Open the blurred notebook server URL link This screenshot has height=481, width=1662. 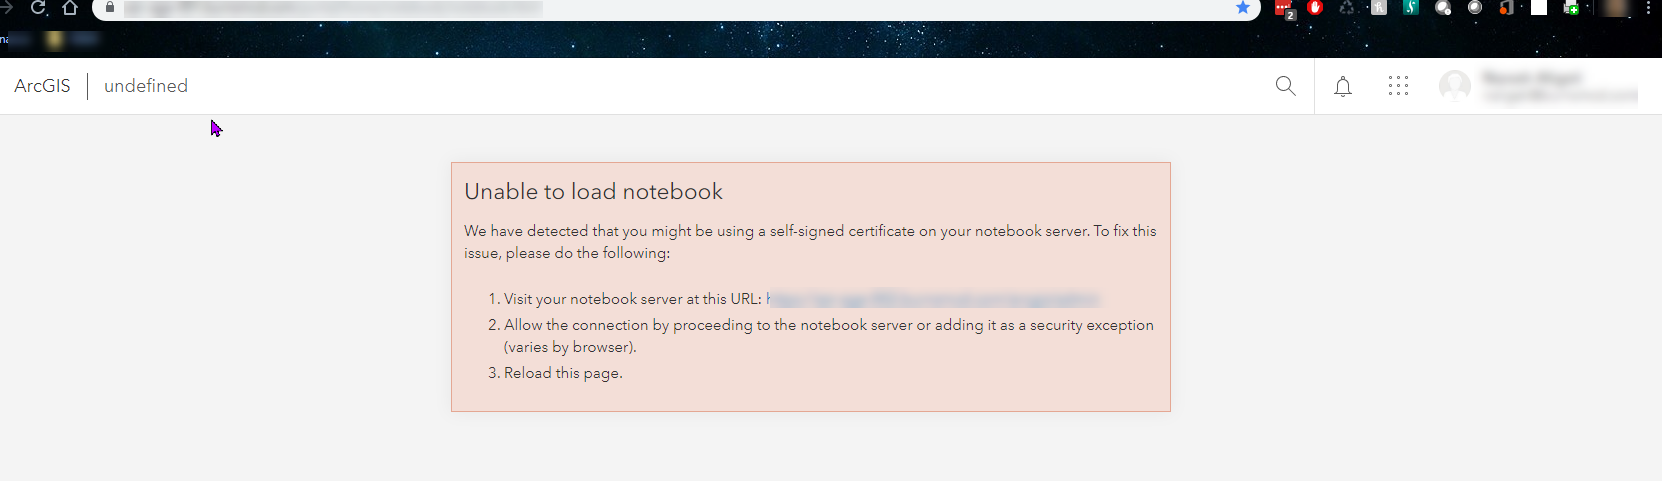click(932, 299)
